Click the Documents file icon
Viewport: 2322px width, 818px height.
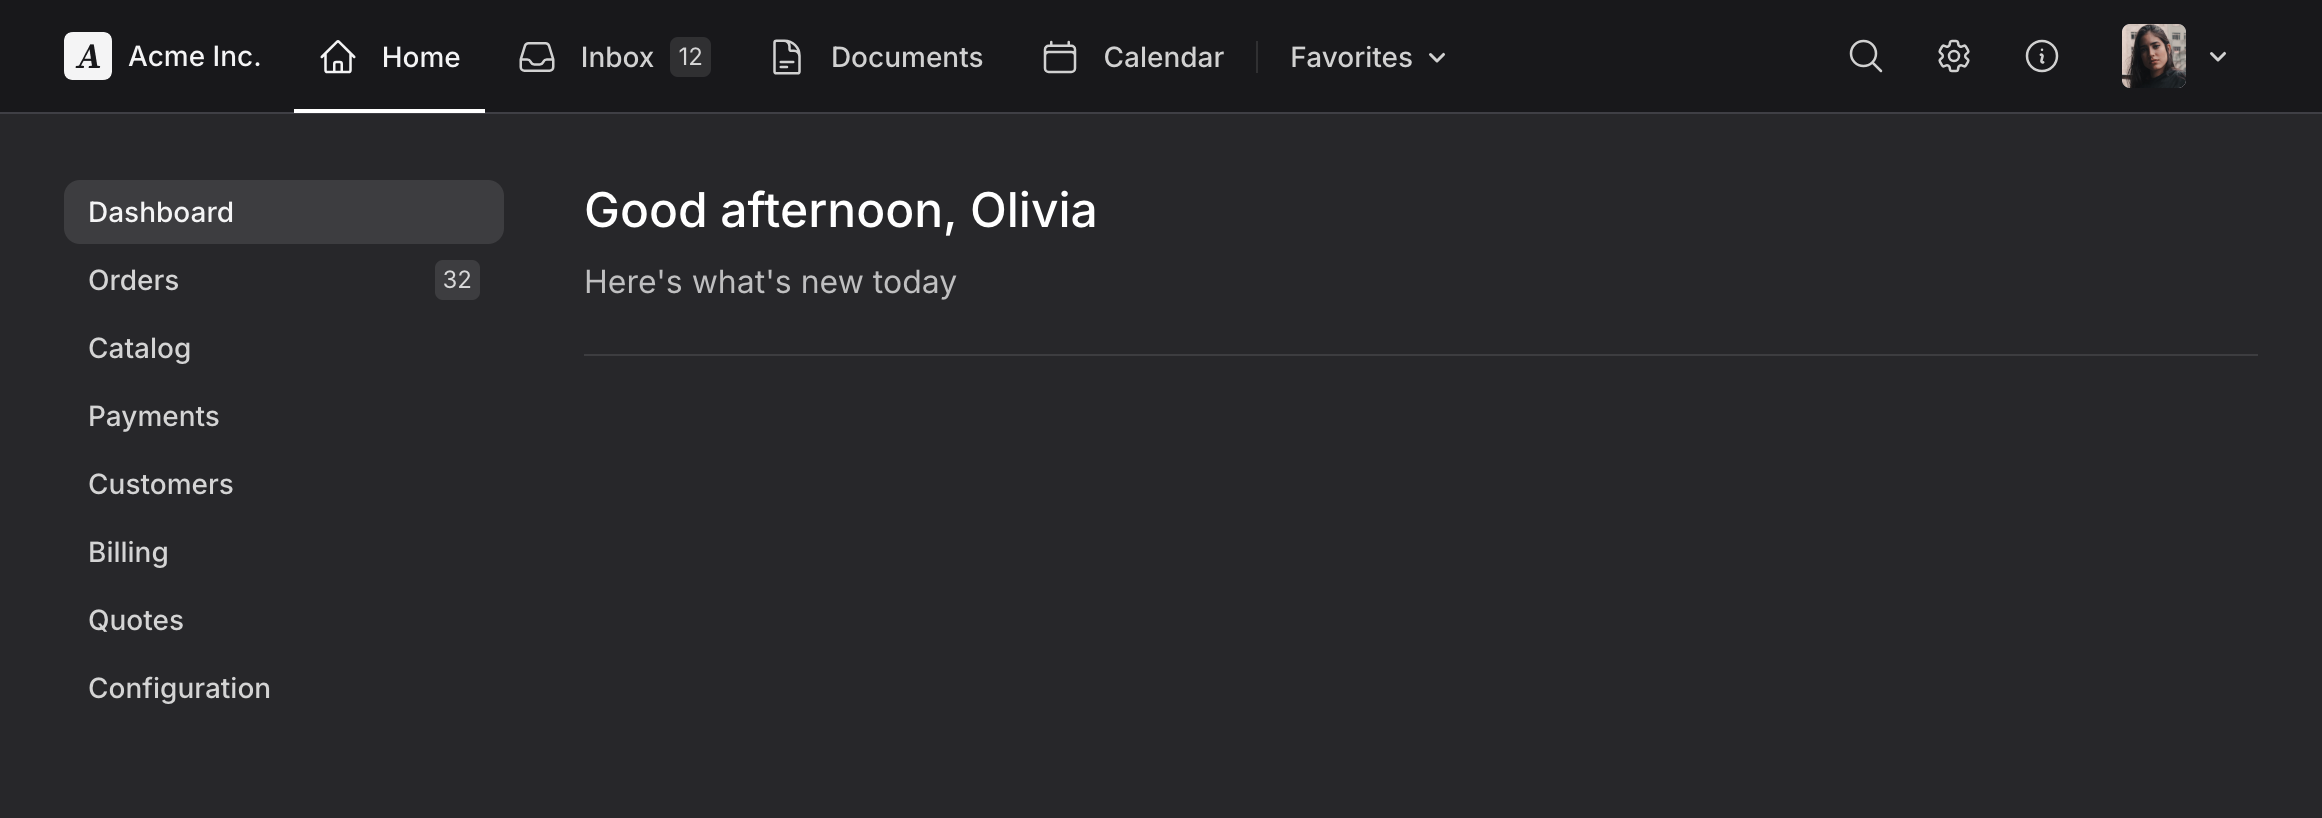point(787,57)
